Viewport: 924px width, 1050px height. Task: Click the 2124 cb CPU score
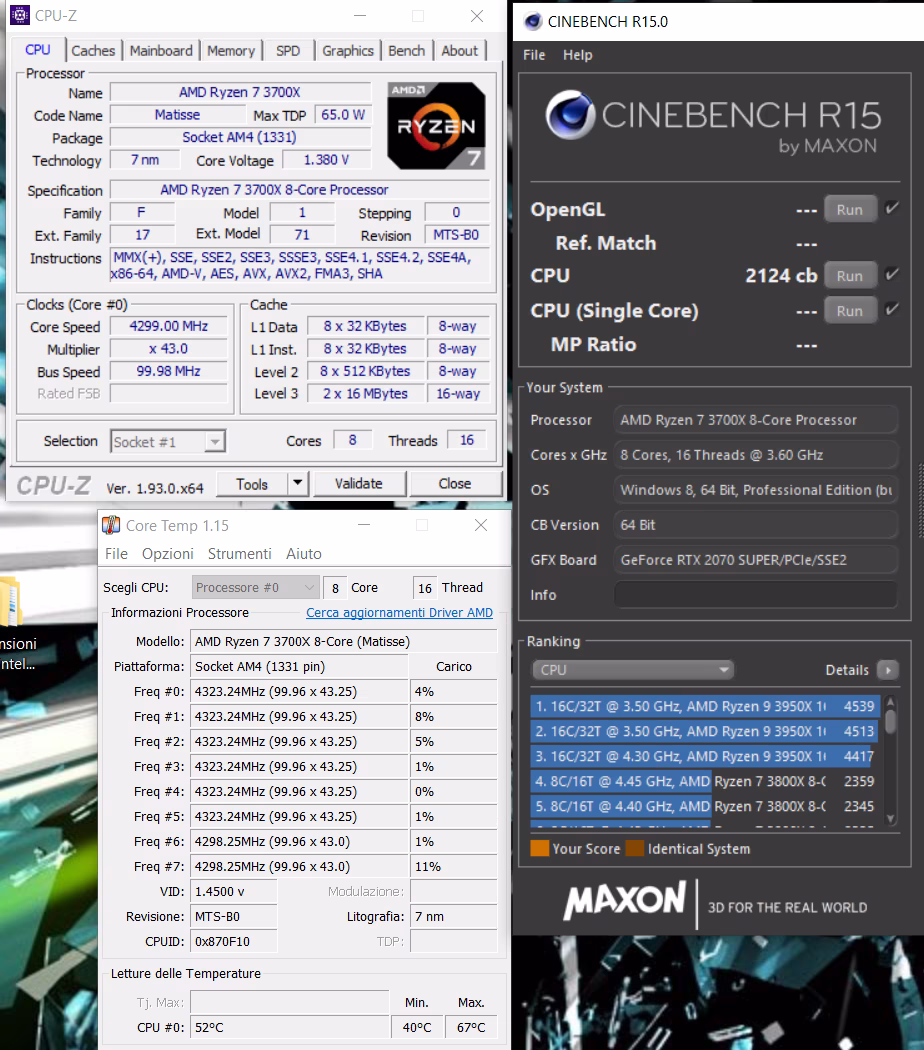tap(781, 276)
